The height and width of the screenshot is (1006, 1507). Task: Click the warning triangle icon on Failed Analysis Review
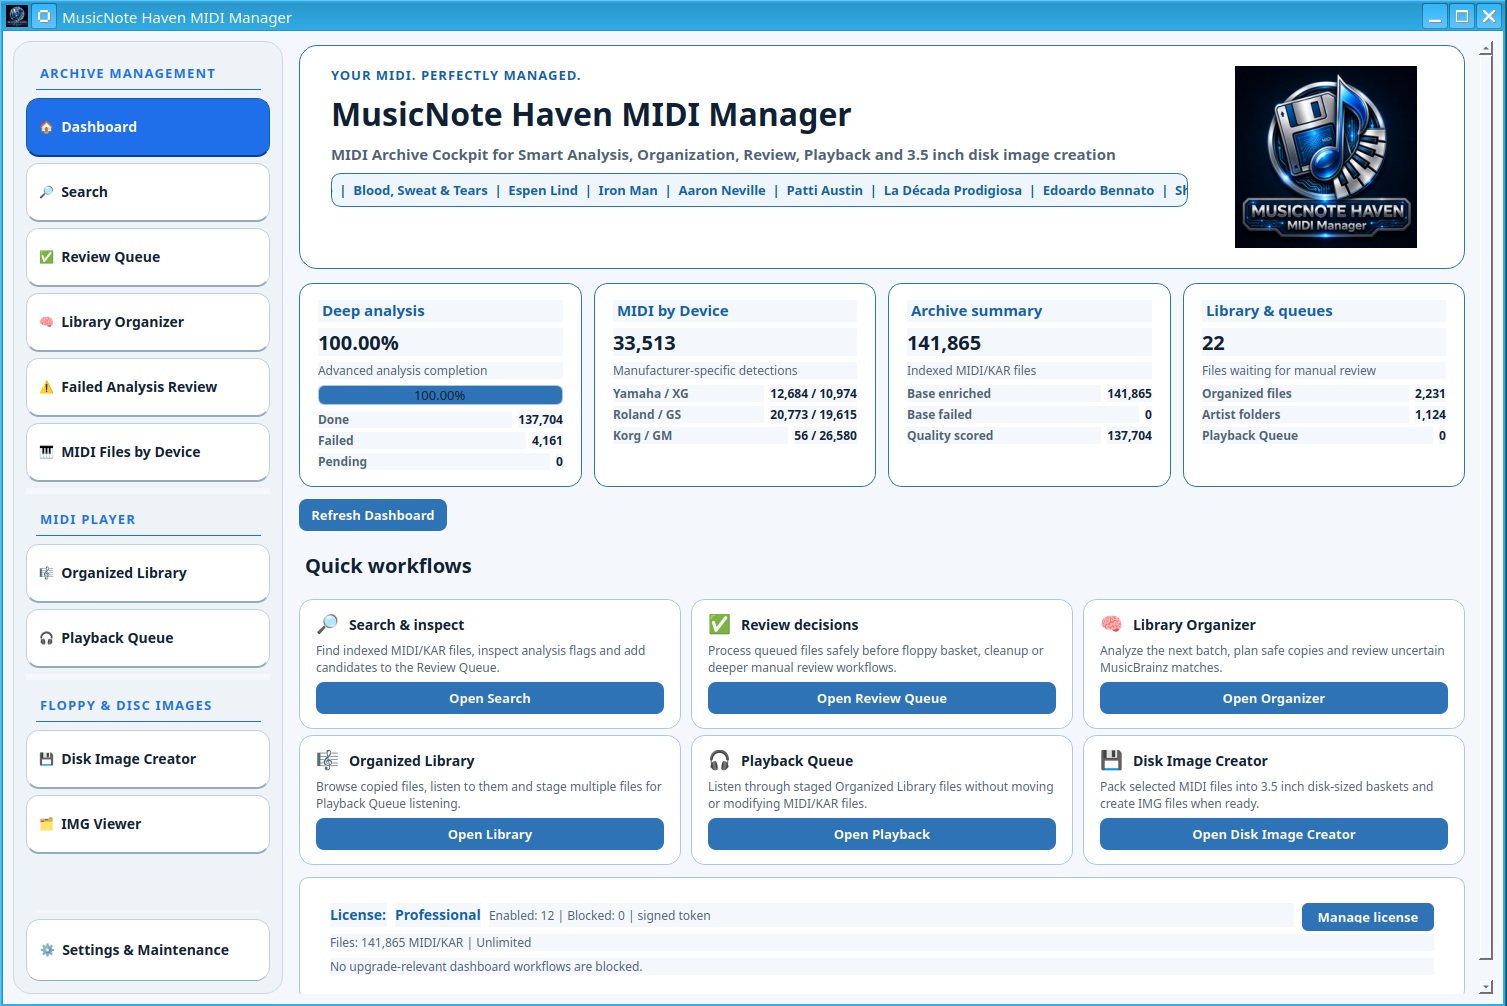[46, 387]
